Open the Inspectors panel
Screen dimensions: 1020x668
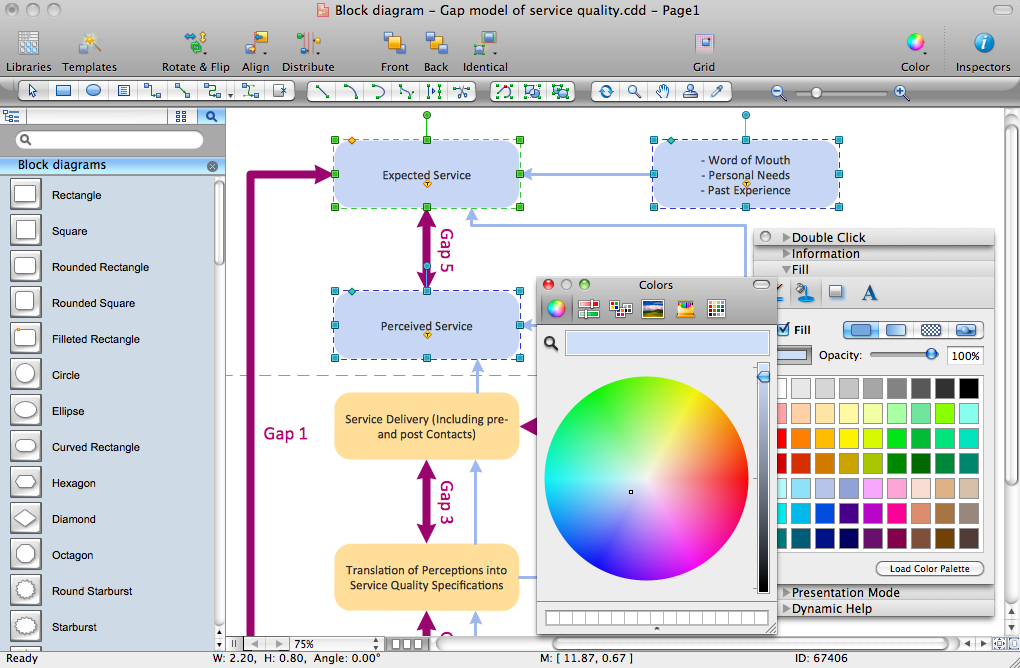pos(983,51)
